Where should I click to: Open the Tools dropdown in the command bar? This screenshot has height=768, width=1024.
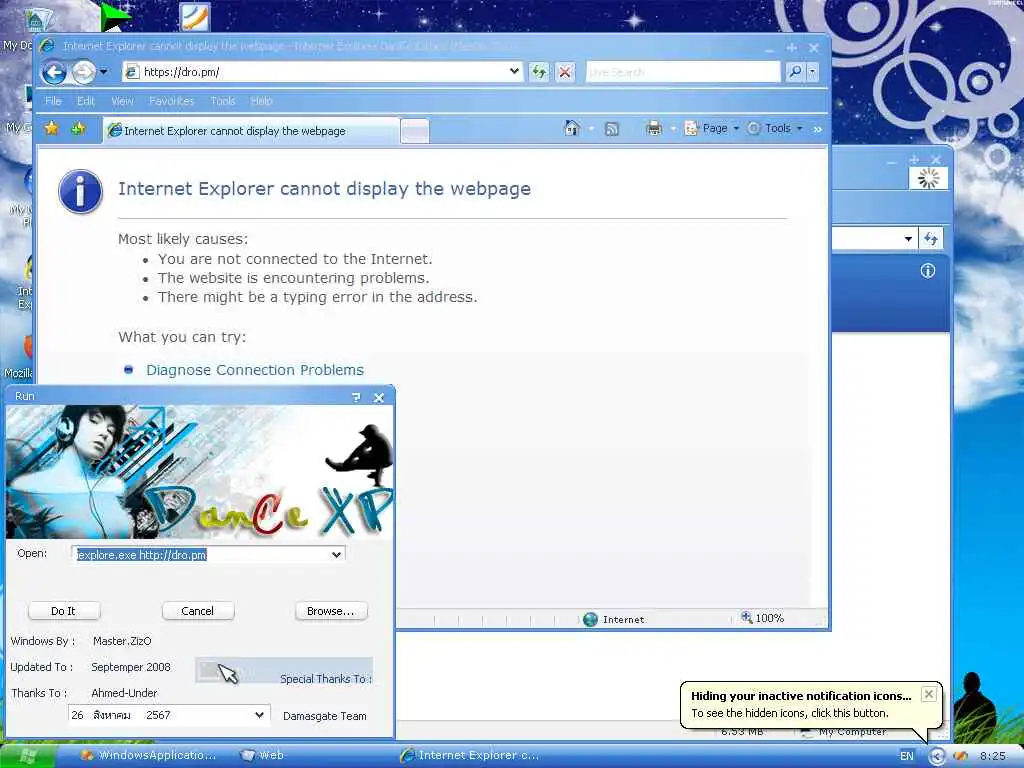(775, 129)
